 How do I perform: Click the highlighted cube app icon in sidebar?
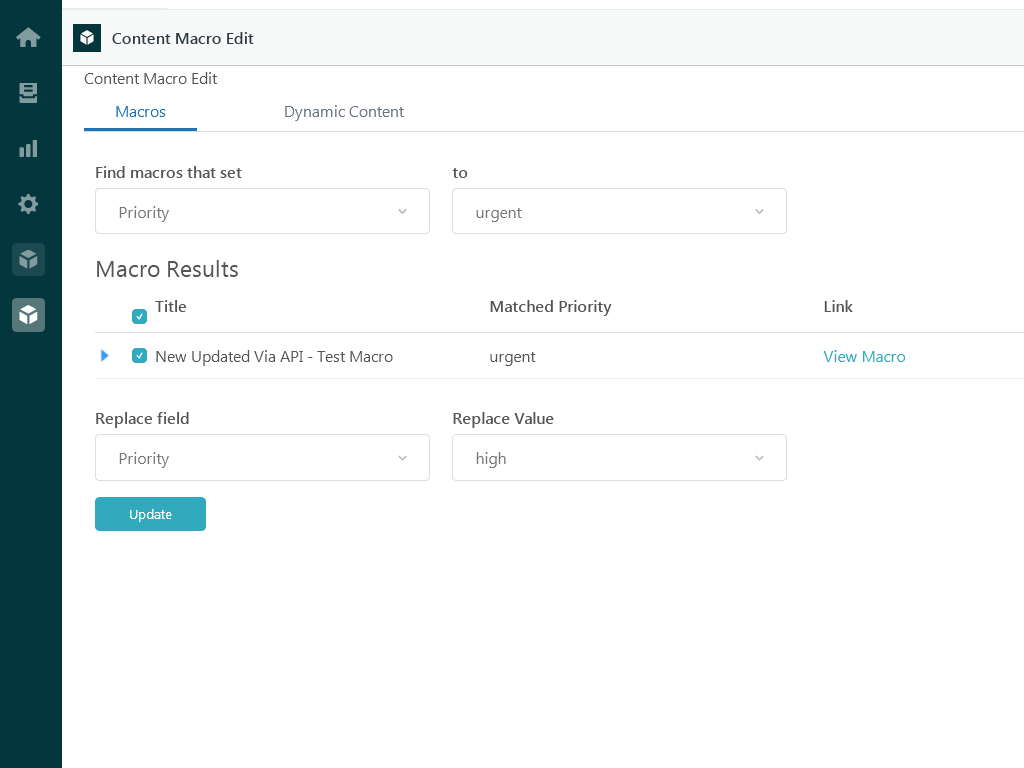[28, 315]
